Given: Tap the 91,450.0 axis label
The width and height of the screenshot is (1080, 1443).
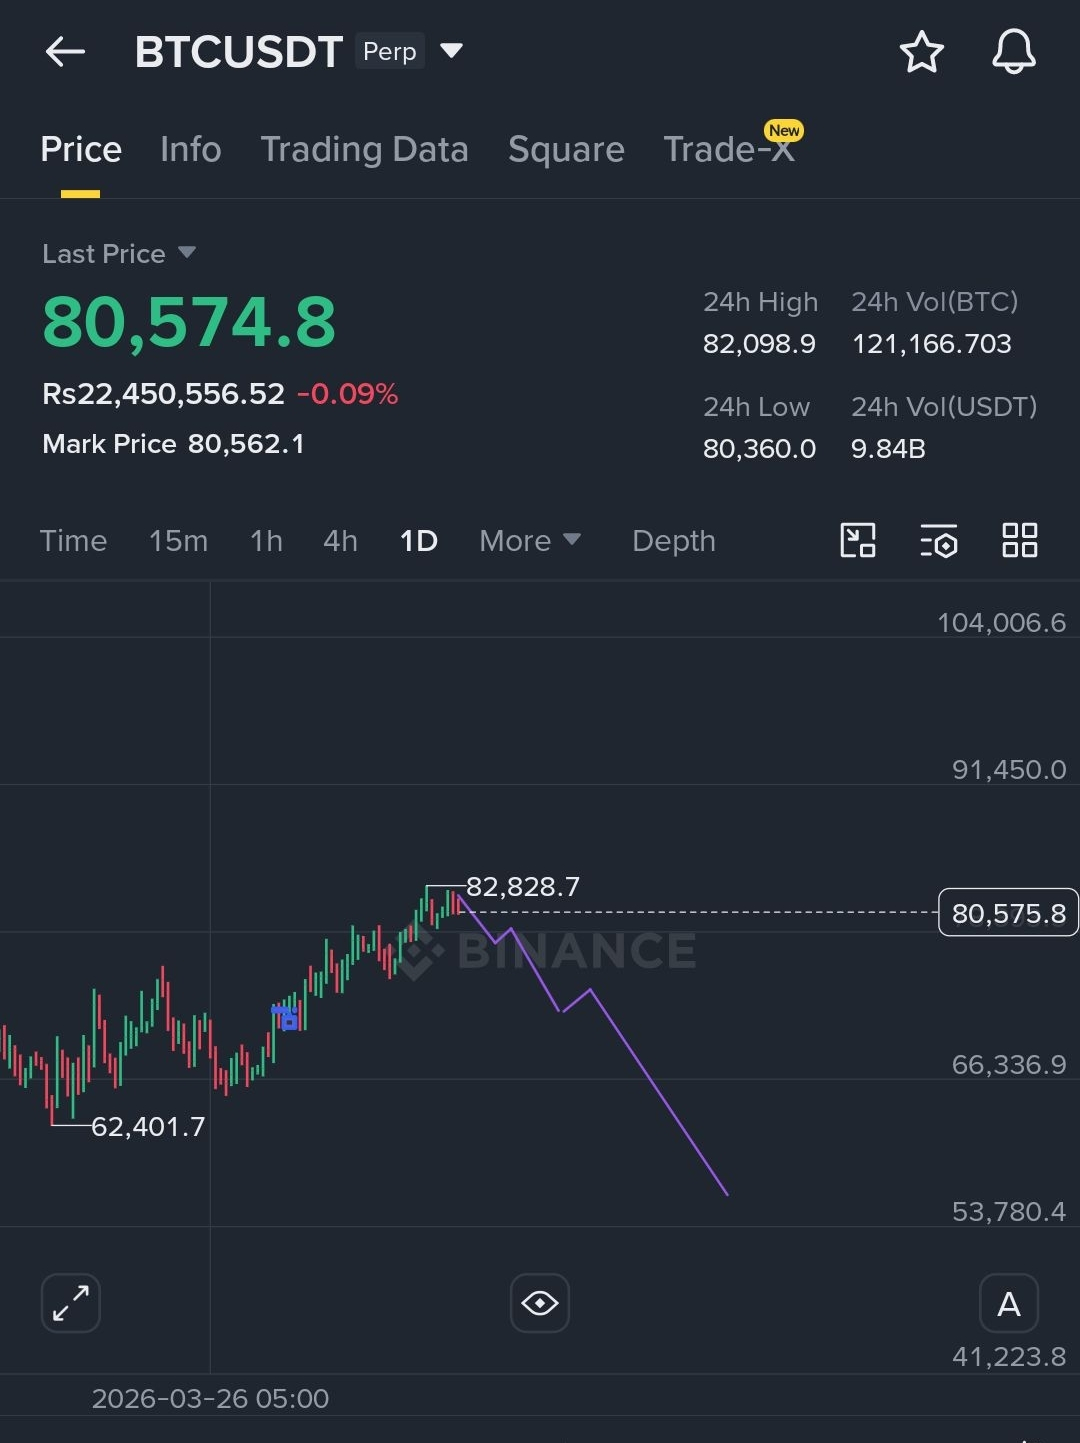Looking at the screenshot, I should pos(1009,770).
